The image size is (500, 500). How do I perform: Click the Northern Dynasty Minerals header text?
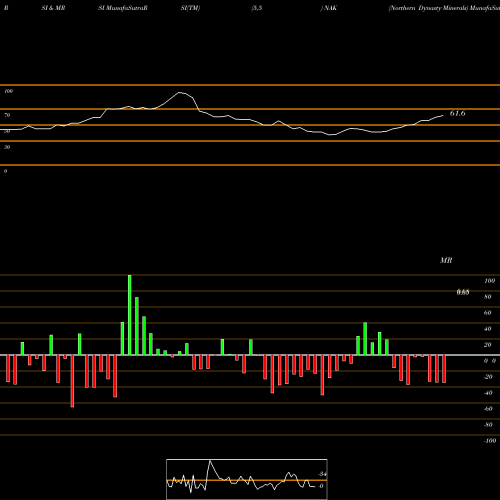(x=429, y=8)
